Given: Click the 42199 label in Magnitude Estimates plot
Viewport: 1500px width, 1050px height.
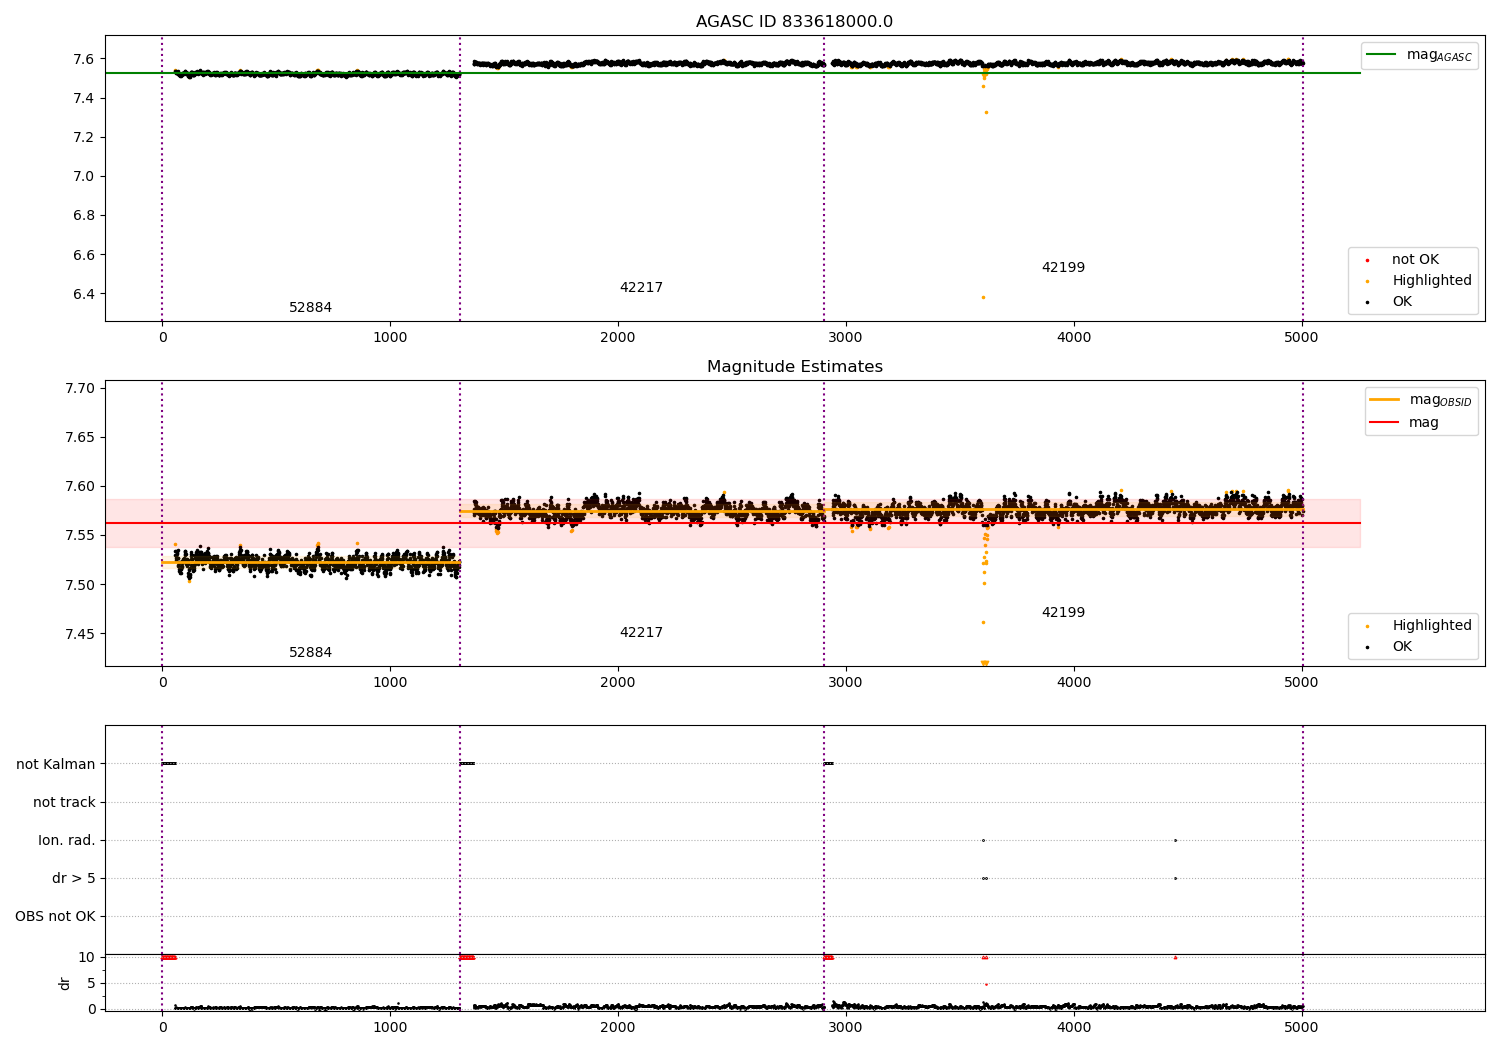Looking at the screenshot, I should pyautogui.click(x=1063, y=613).
